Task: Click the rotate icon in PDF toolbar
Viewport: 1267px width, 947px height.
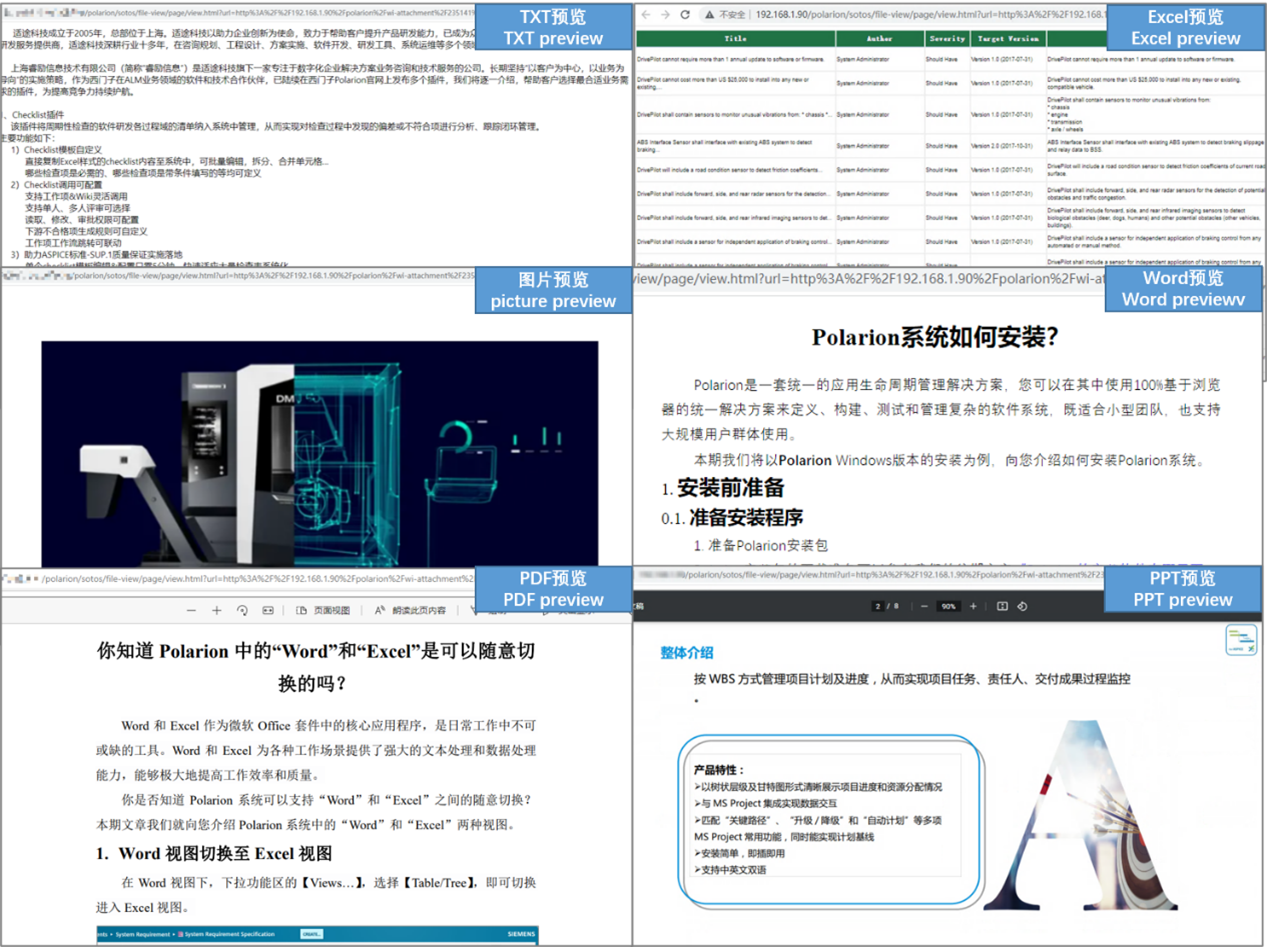Action: [x=243, y=608]
